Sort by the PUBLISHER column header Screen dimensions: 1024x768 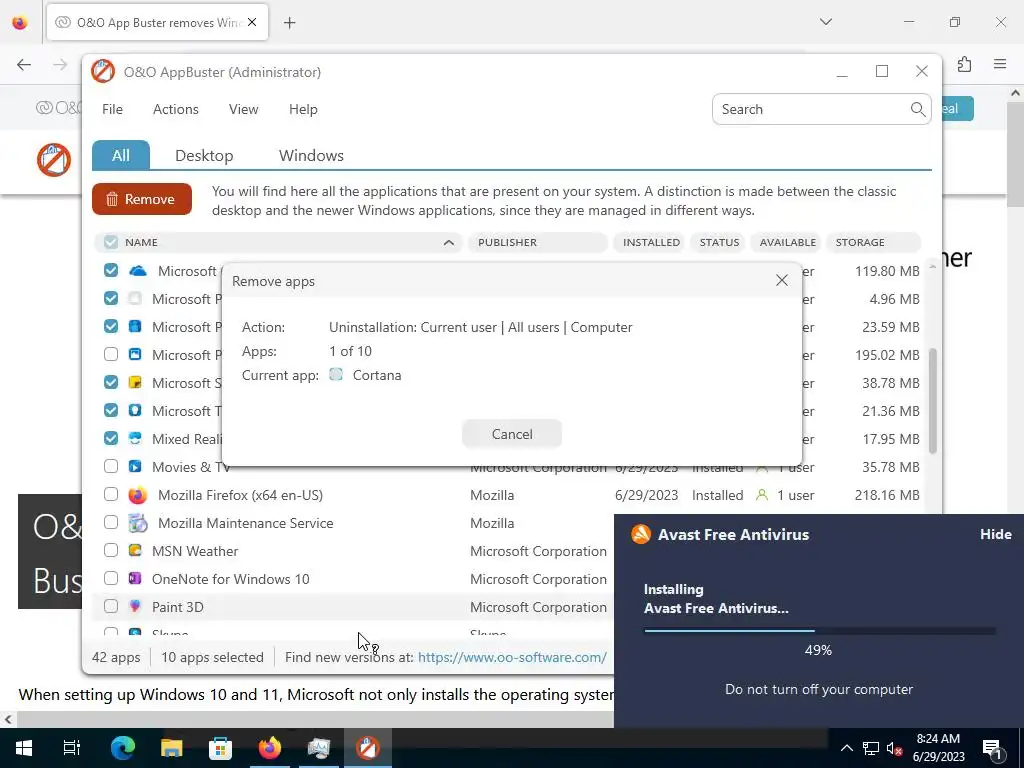[x=537, y=242]
